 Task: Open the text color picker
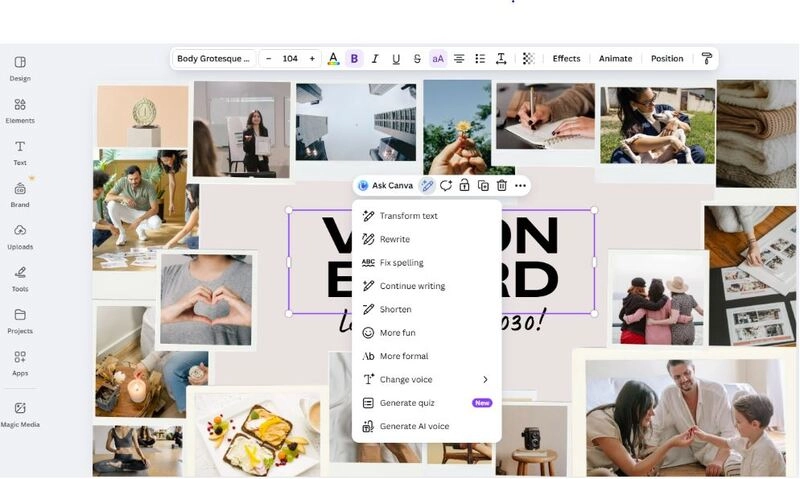(333, 59)
